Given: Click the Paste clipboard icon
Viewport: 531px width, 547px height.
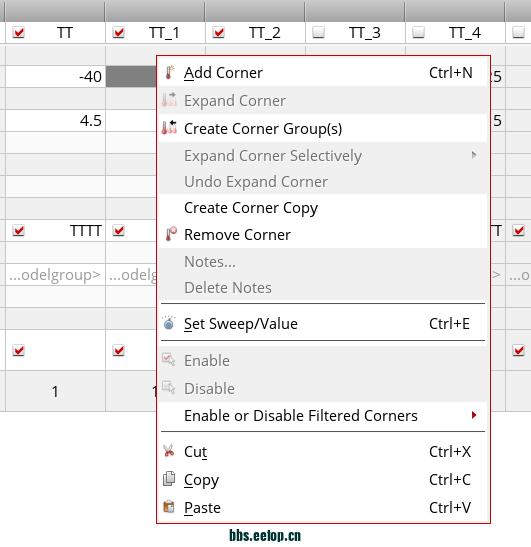Looking at the screenshot, I should click(x=169, y=507).
